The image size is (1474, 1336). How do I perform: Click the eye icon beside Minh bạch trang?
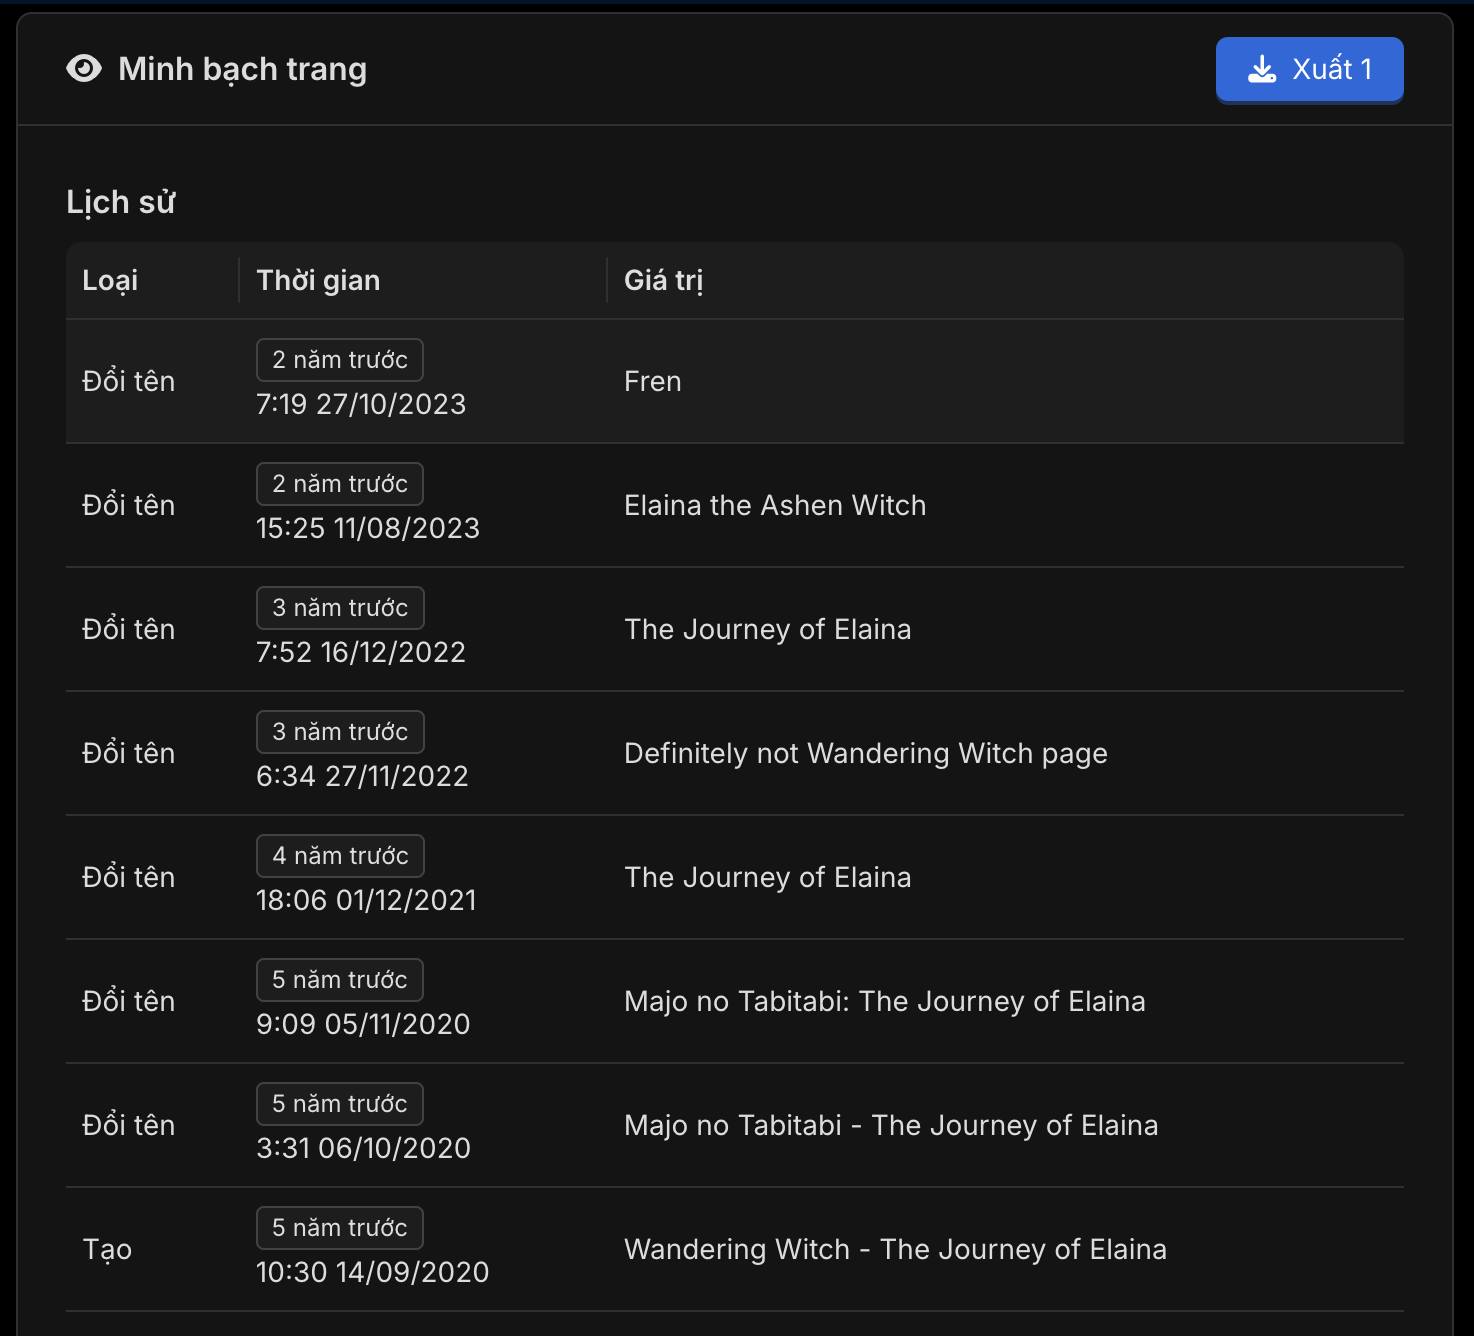[x=84, y=69]
